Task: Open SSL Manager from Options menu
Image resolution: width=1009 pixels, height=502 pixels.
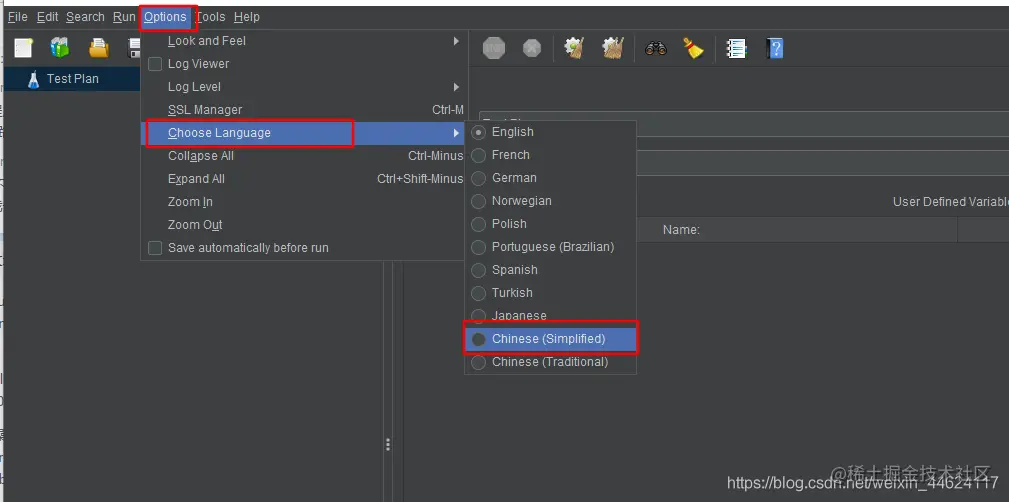Action: click(302, 110)
